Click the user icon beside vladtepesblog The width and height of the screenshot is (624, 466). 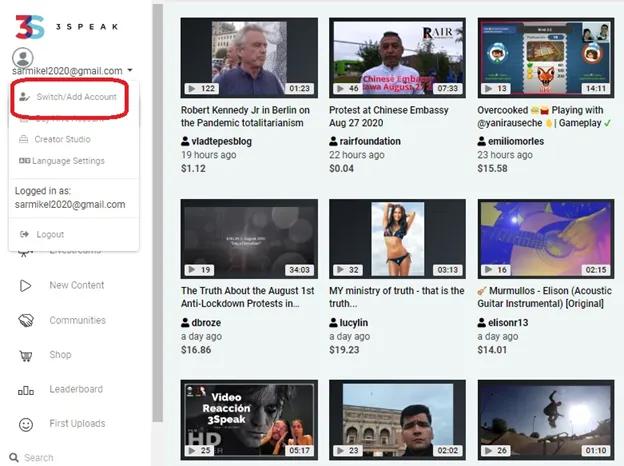click(x=185, y=141)
